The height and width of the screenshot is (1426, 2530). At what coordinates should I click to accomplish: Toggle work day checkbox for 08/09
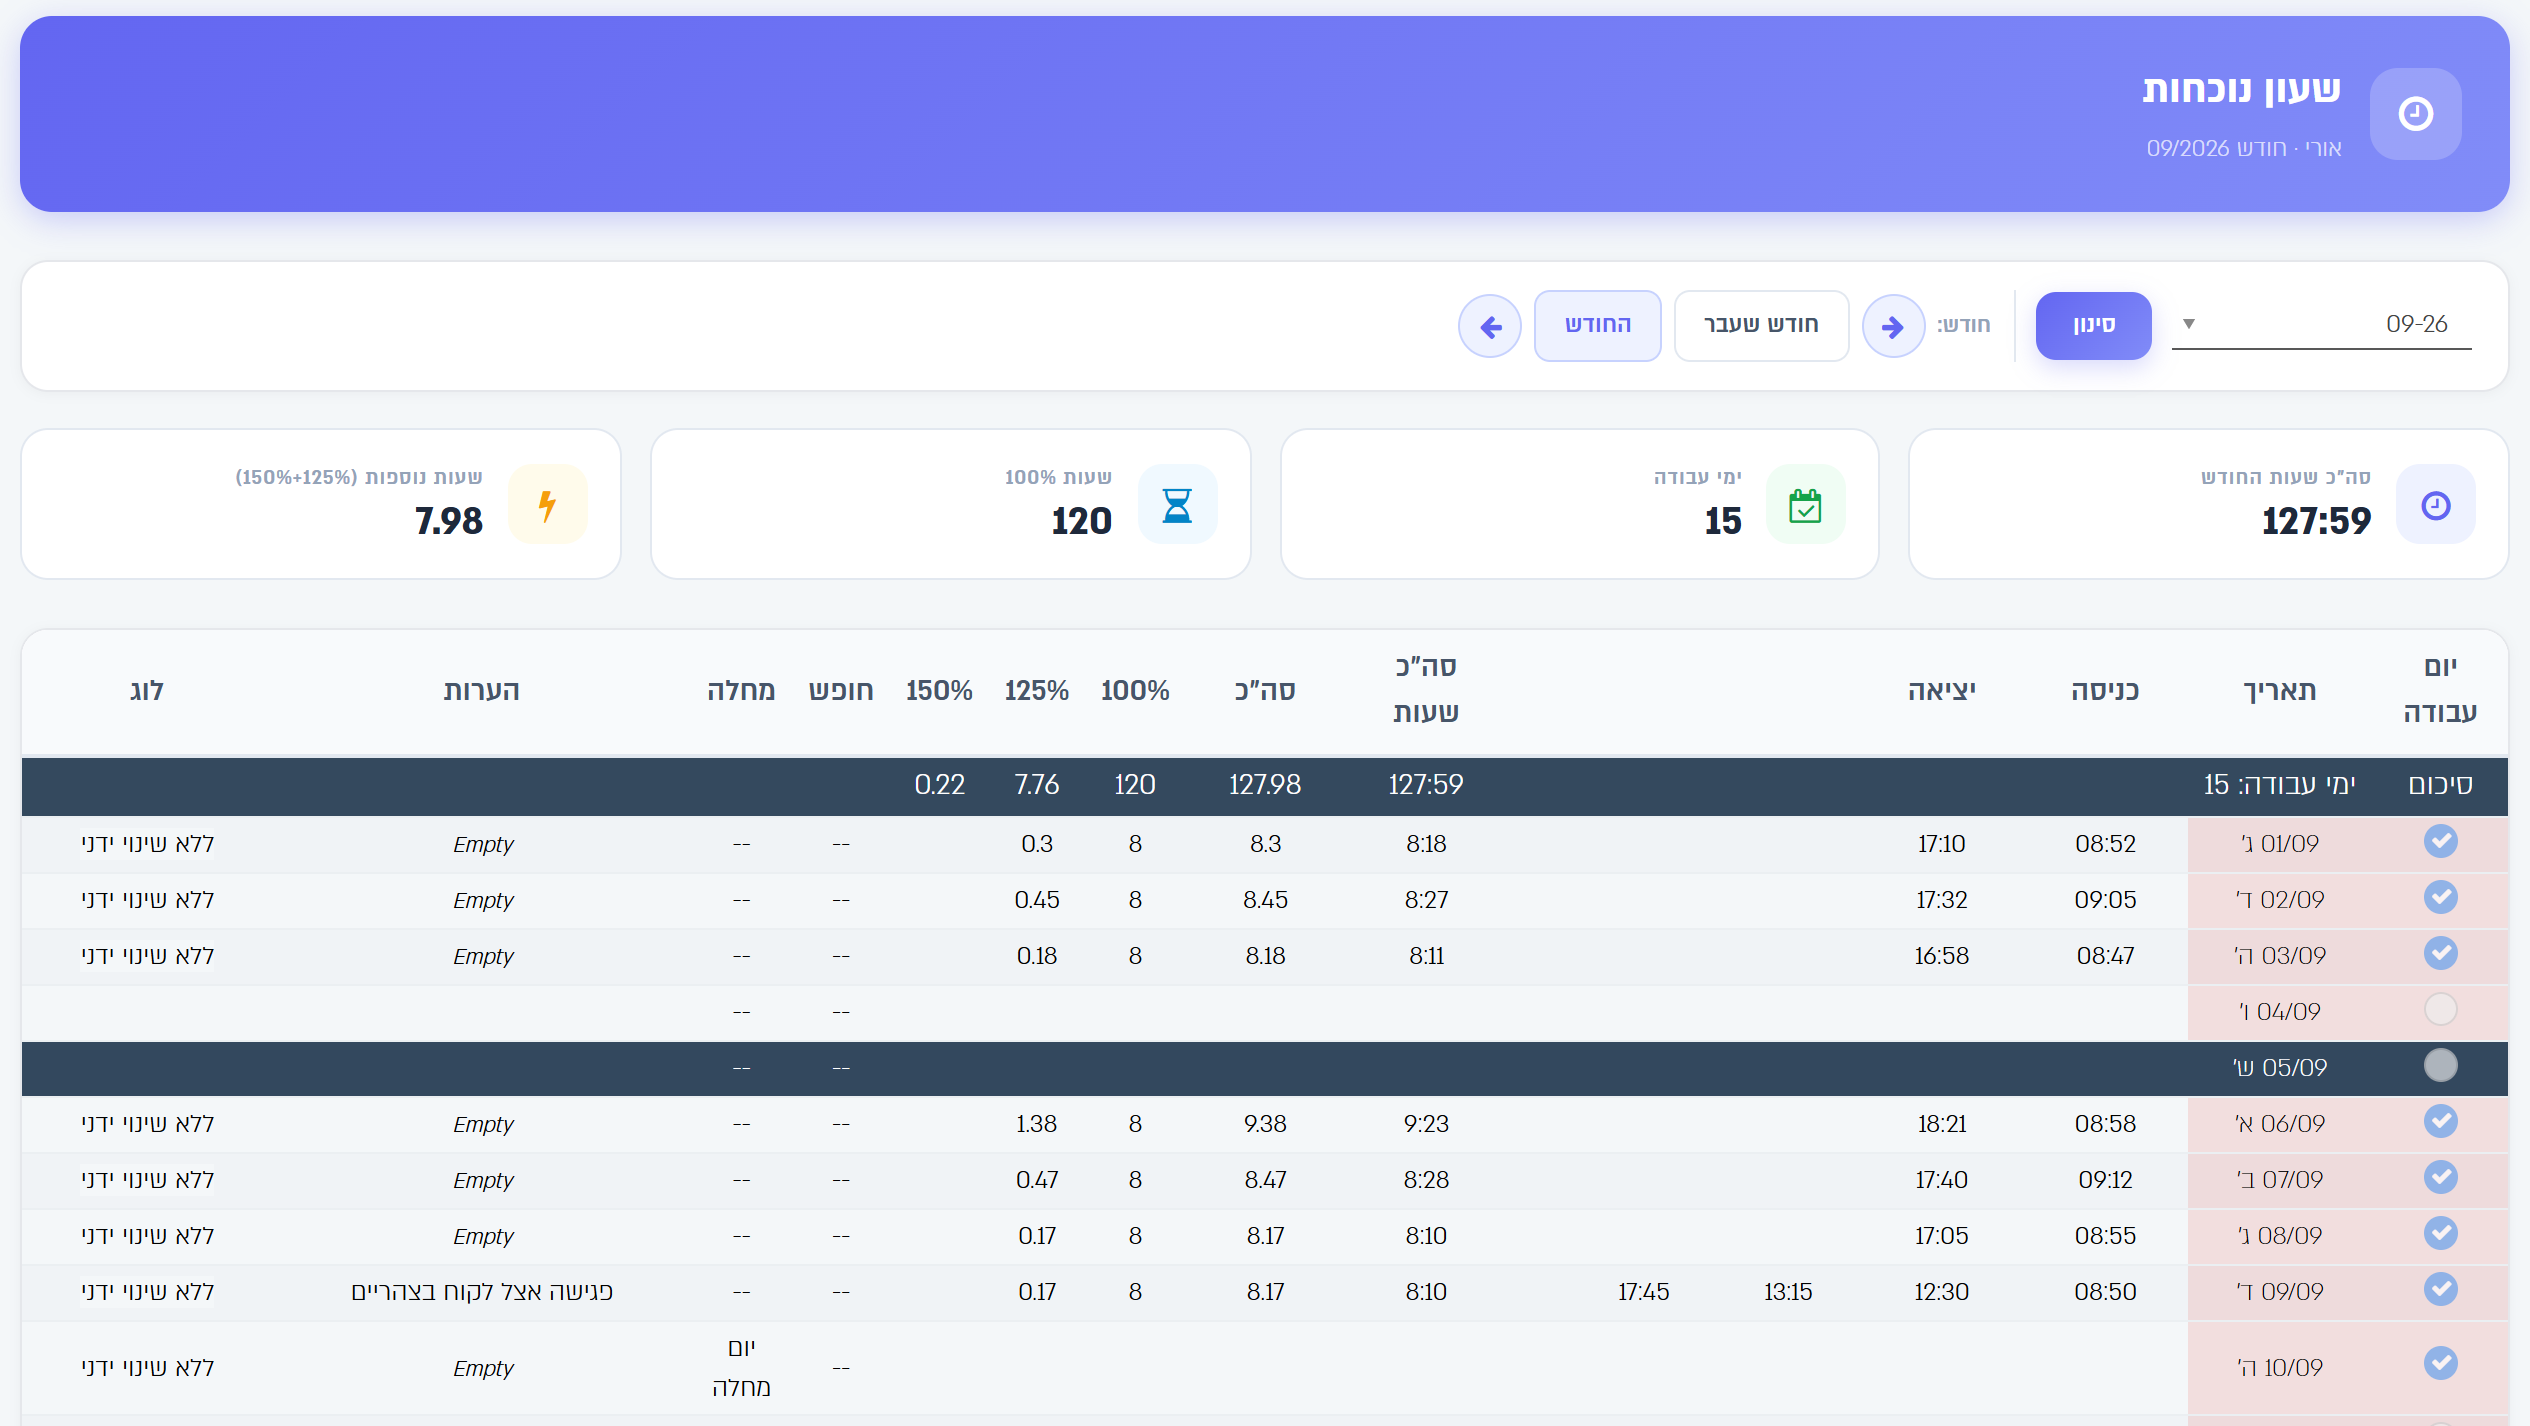click(x=2441, y=1234)
